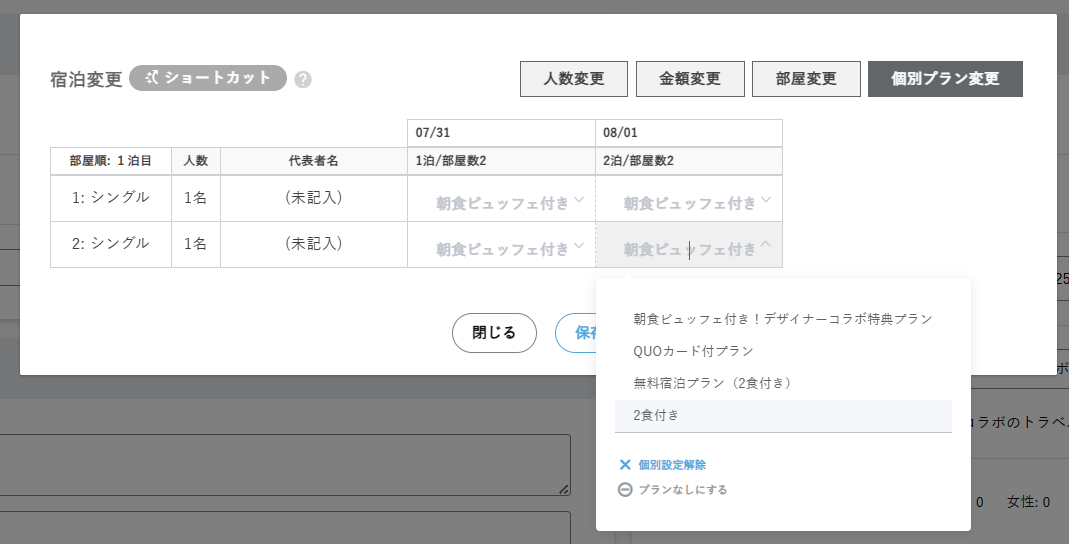This screenshot has width=1069, height=544.
Task: Click the partially hidden 保存 button
Action: (x=576, y=333)
